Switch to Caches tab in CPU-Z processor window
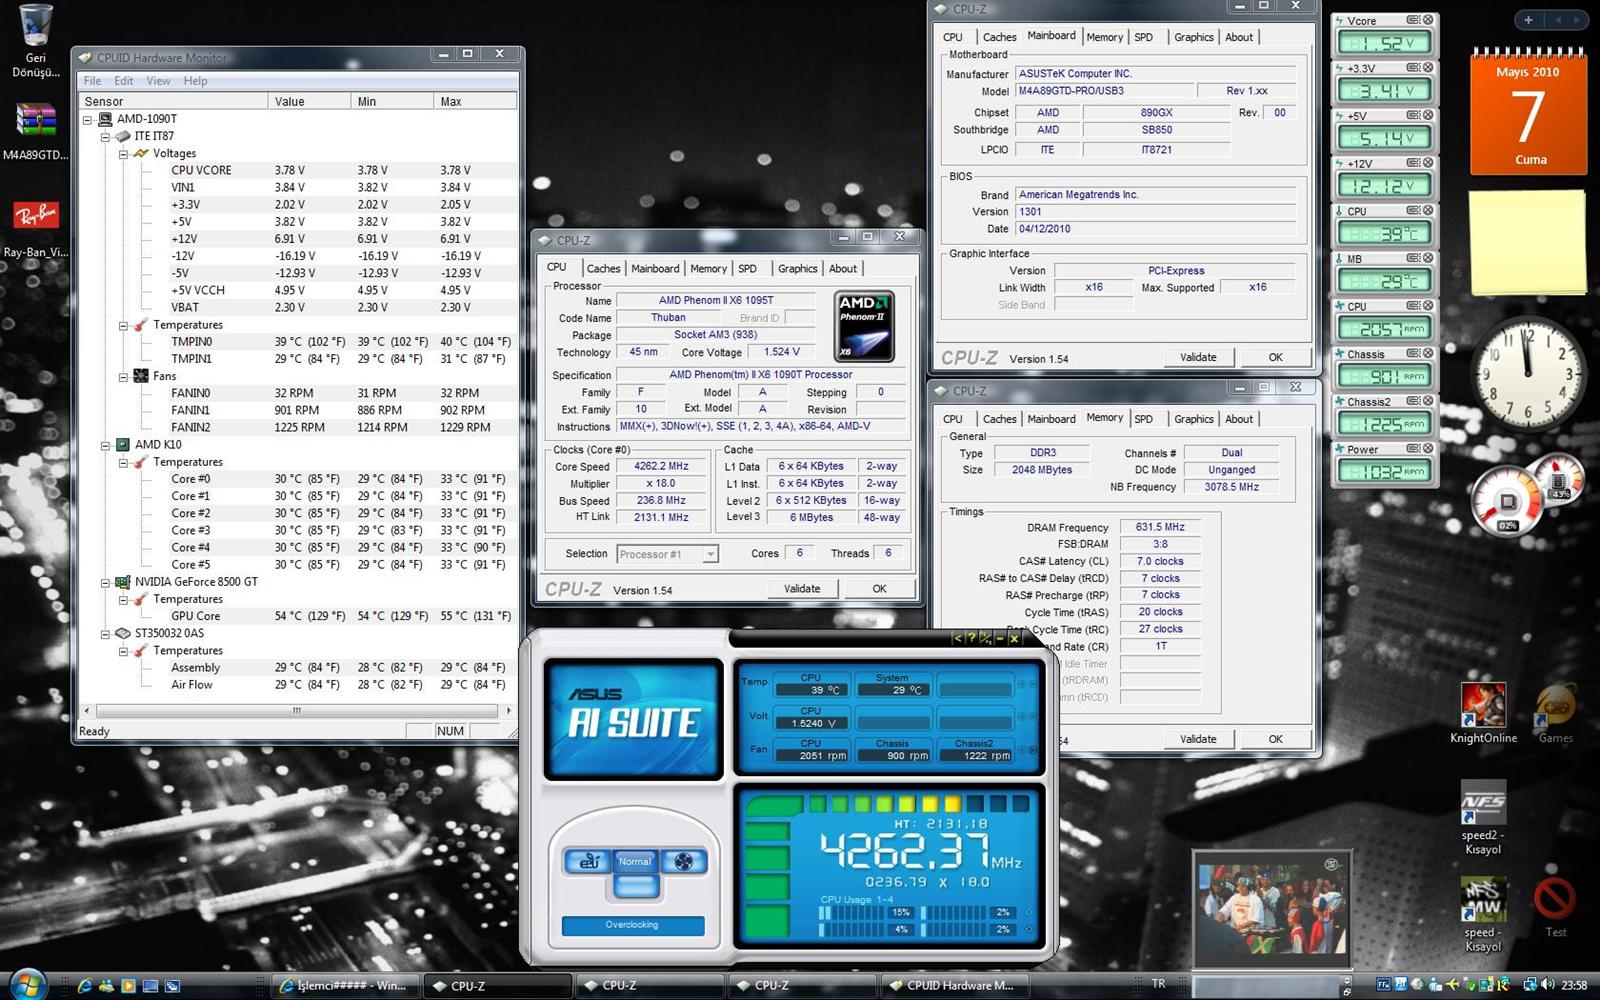This screenshot has height=1000, width=1600. (603, 269)
